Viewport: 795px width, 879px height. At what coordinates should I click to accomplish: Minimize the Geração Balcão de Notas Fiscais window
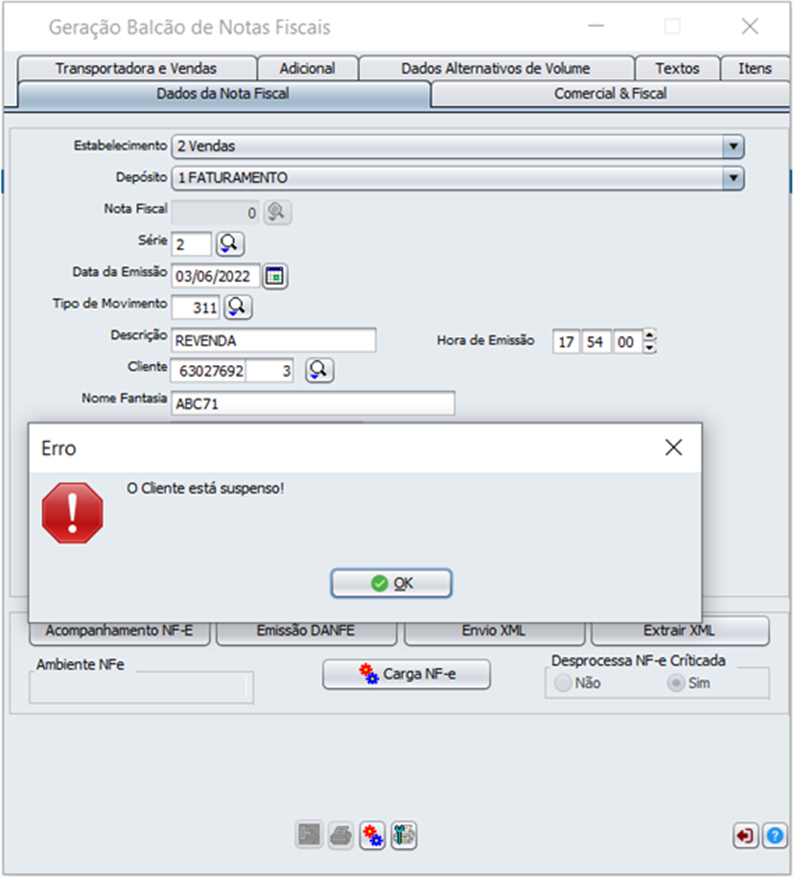click(x=595, y=26)
